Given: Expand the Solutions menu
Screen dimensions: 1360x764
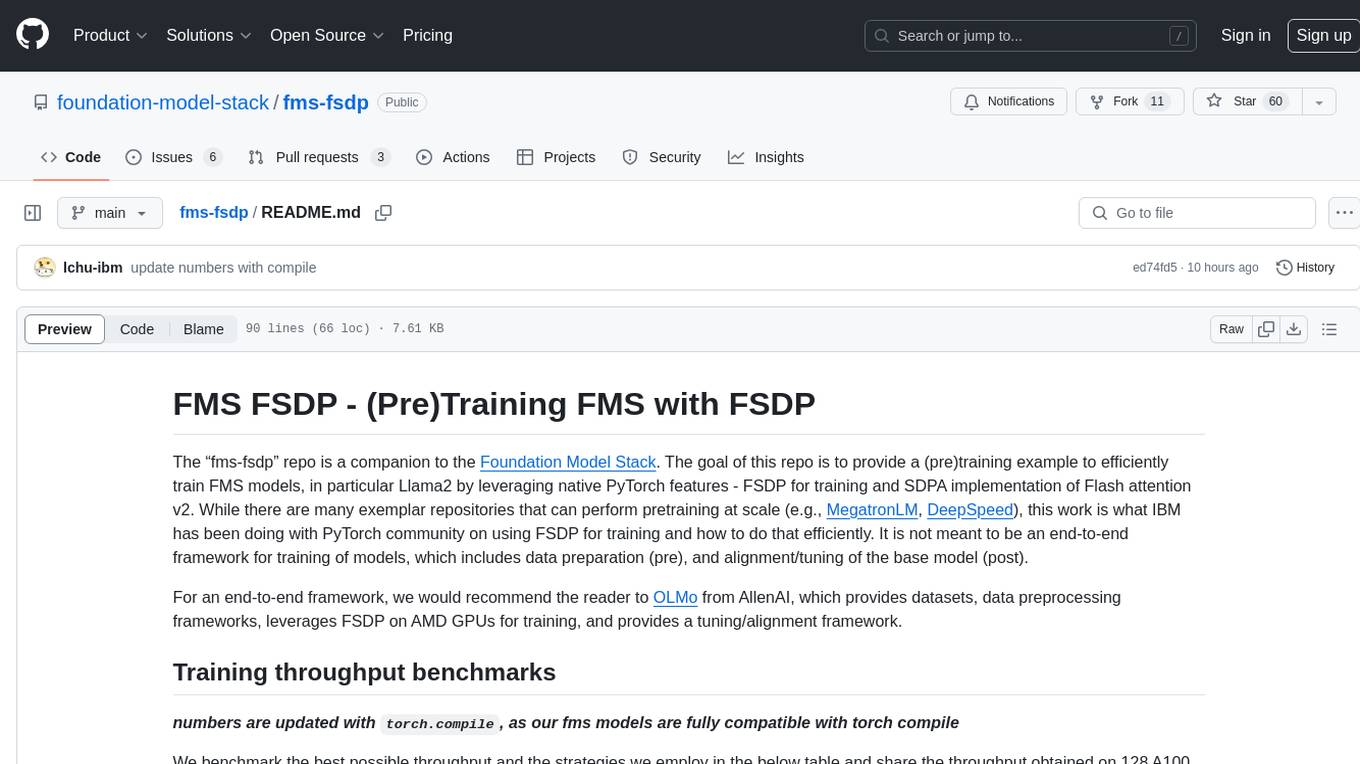Looking at the screenshot, I should [209, 35].
